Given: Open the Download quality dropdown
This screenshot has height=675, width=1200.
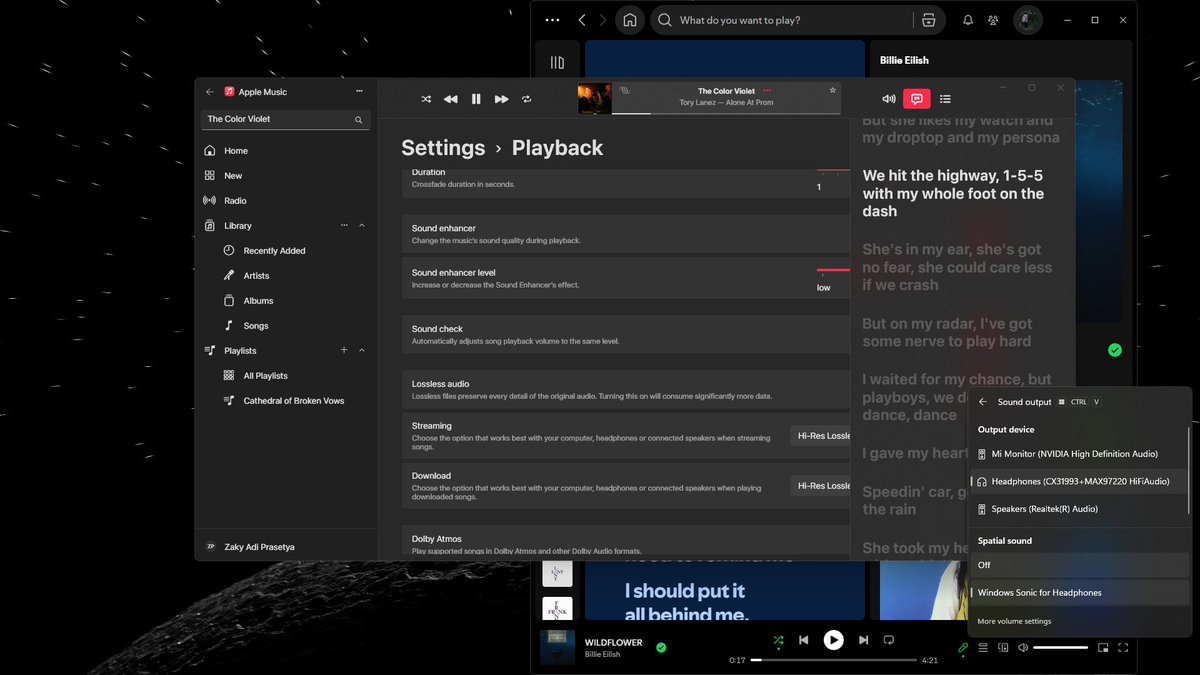Looking at the screenshot, I should pos(820,486).
